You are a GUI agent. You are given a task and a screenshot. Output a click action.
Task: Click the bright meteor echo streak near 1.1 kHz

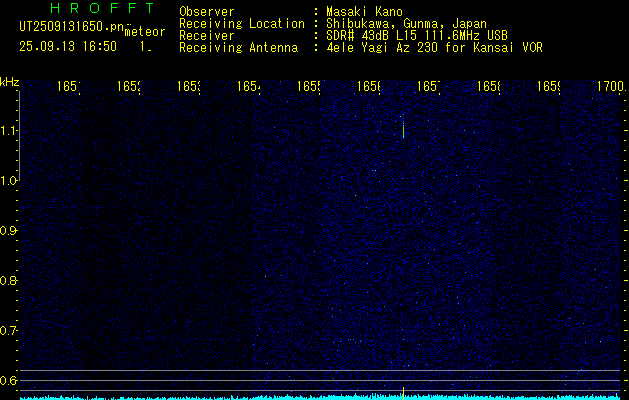(403, 130)
